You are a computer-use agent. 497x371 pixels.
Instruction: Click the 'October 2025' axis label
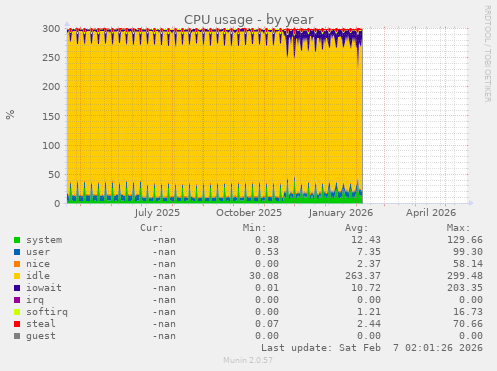pos(249,213)
